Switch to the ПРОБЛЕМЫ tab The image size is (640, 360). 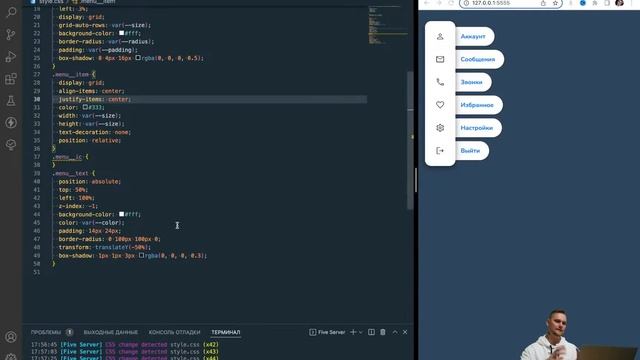coord(46,332)
